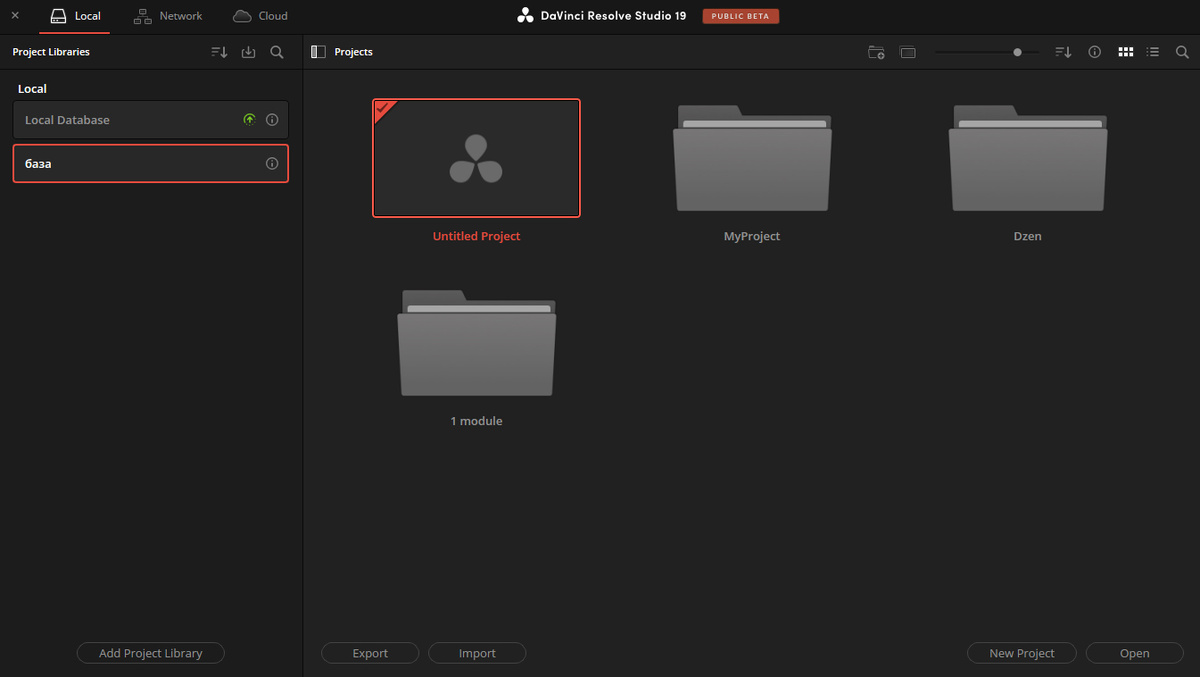Click the Project Libraries panel title
This screenshot has height=677, width=1200.
(x=51, y=52)
